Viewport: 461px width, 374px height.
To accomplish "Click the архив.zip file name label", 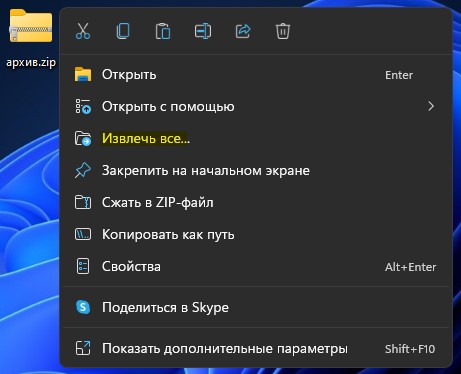I will (31, 62).
